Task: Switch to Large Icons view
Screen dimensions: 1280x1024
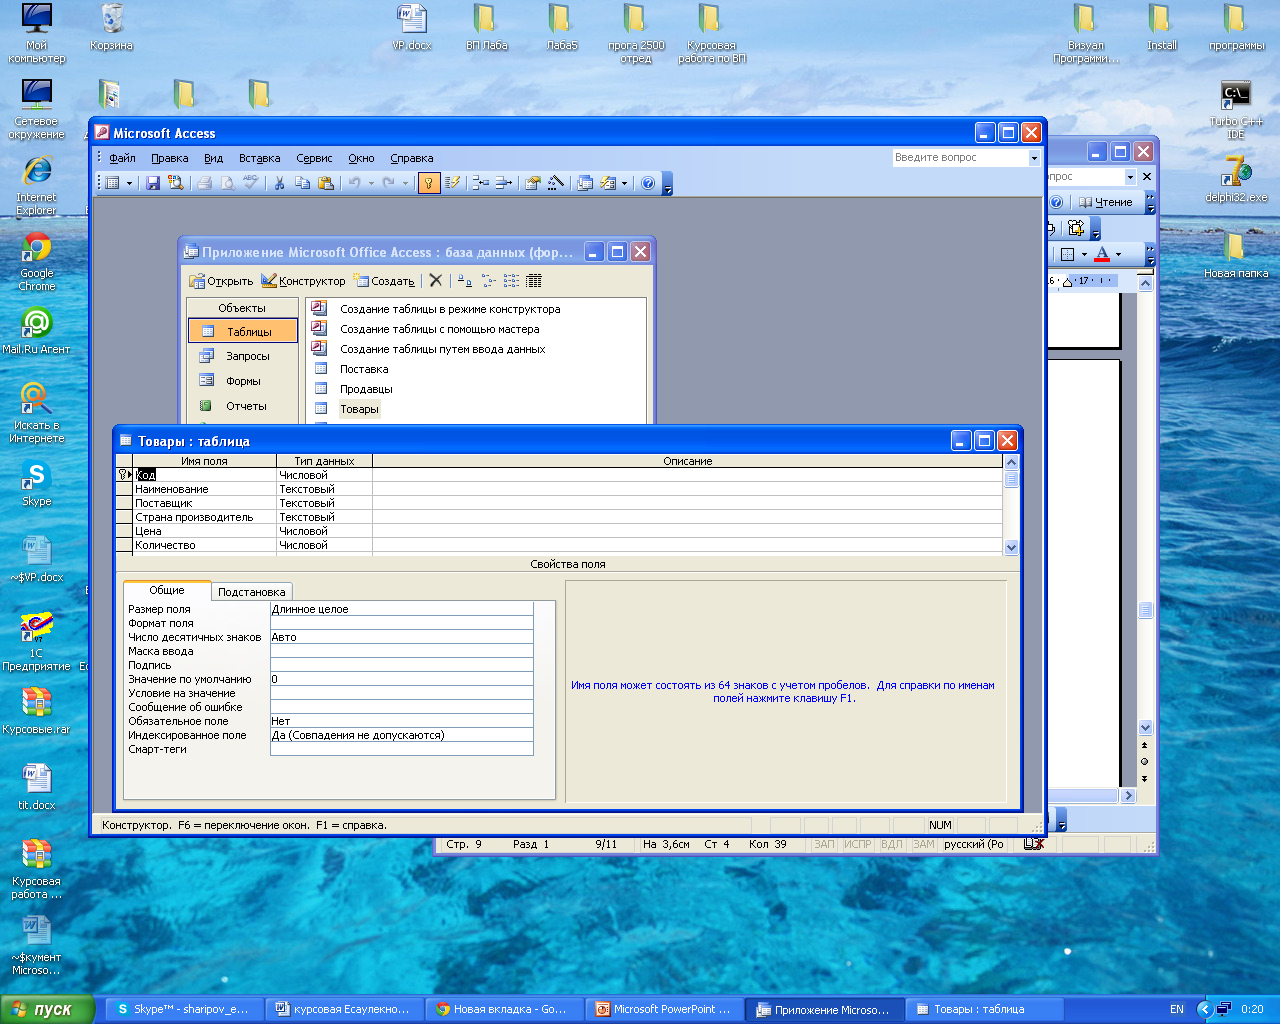Action: 465,281
